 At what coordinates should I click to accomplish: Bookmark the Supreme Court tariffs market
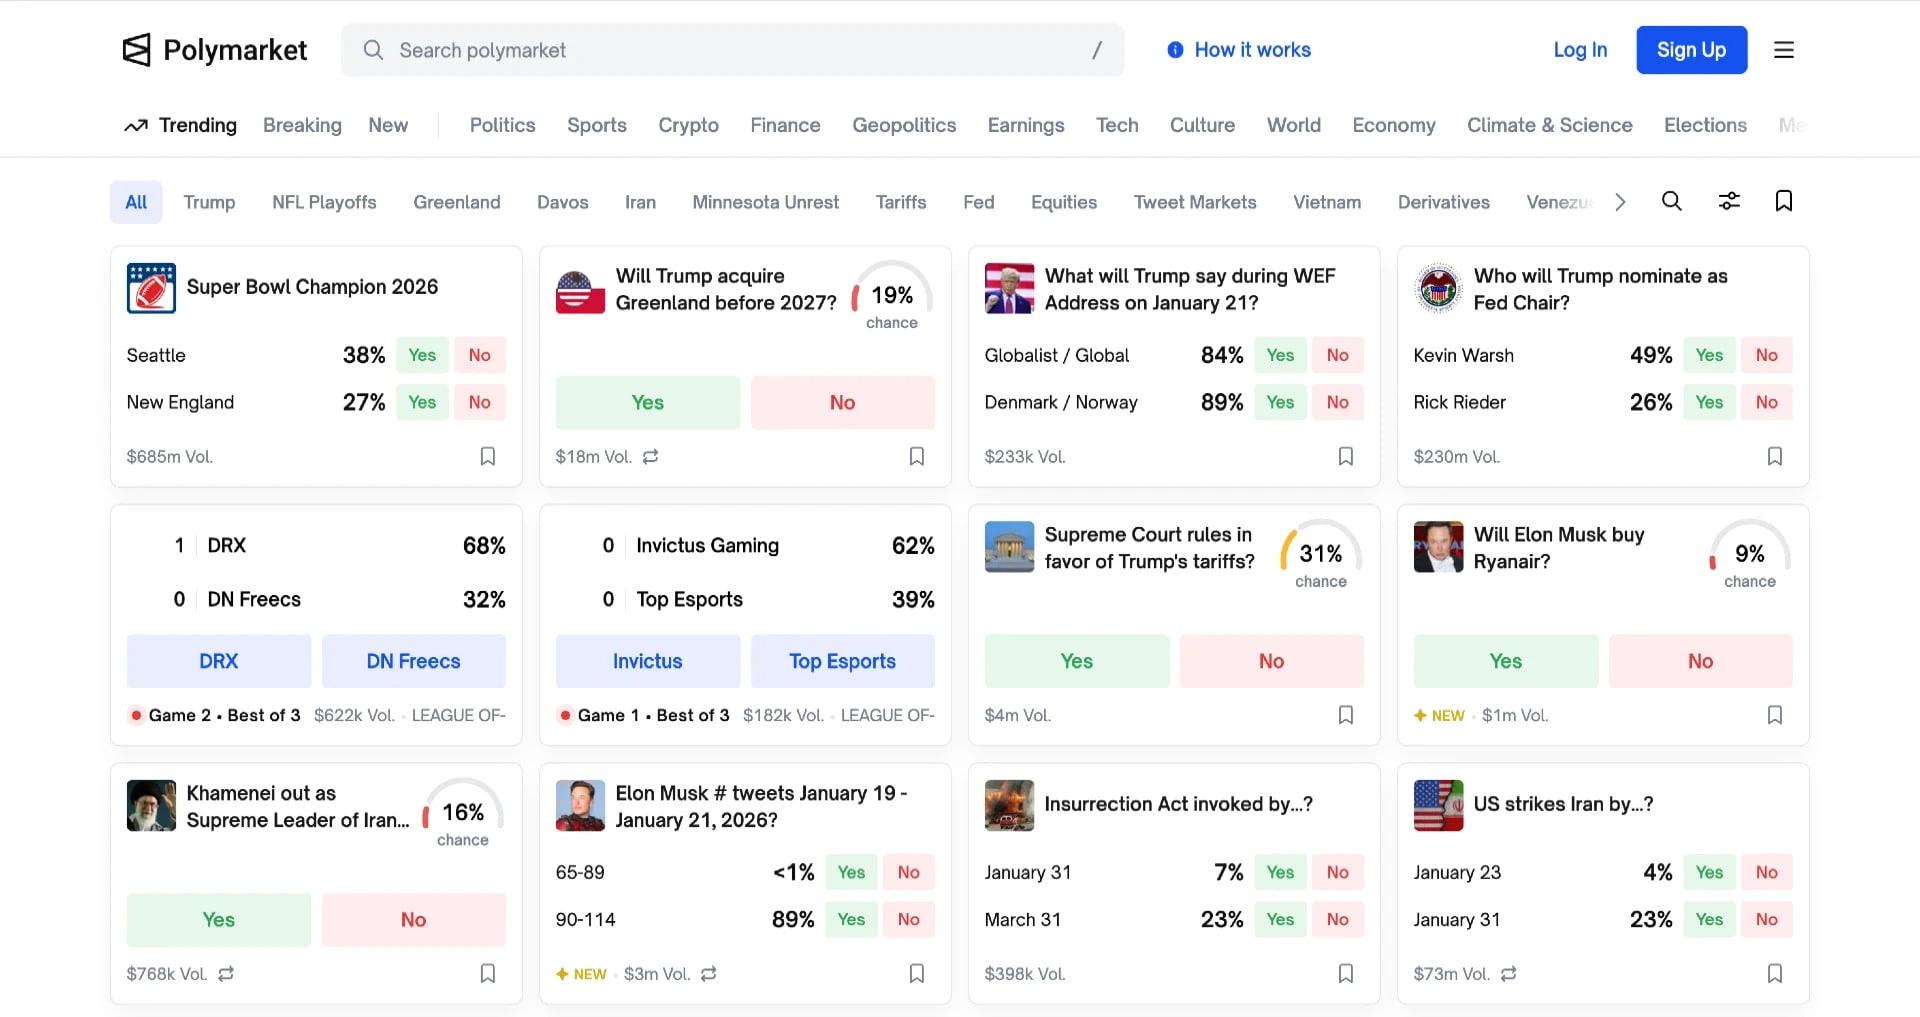click(1346, 715)
